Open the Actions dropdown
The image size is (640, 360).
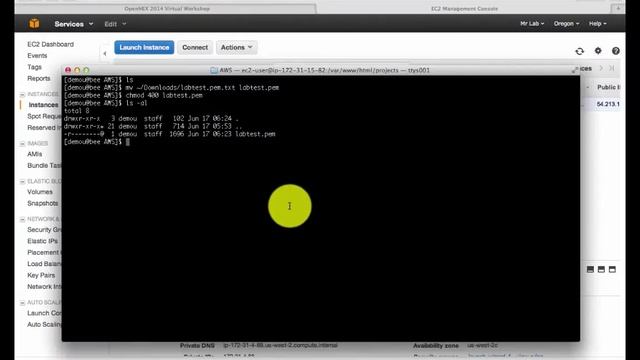(x=236, y=47)
